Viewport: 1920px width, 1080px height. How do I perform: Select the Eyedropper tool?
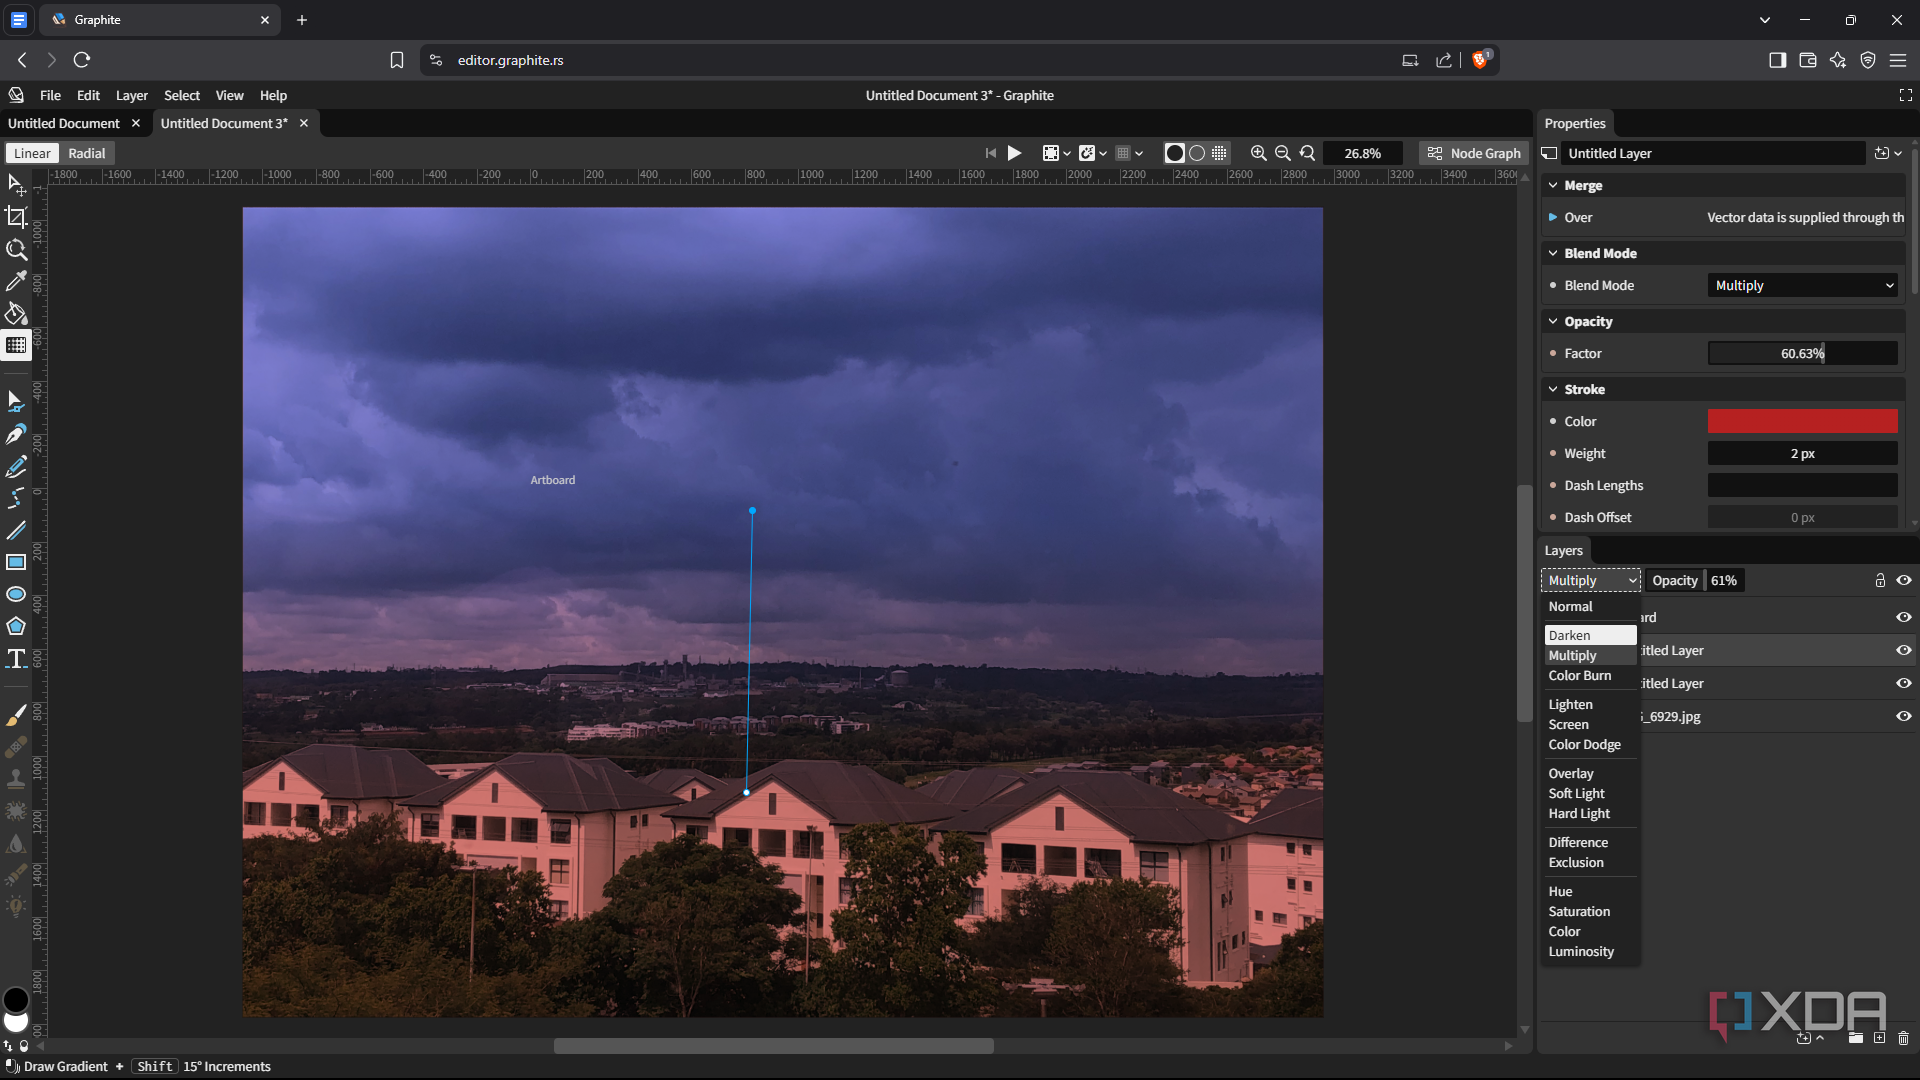[16, 281]
